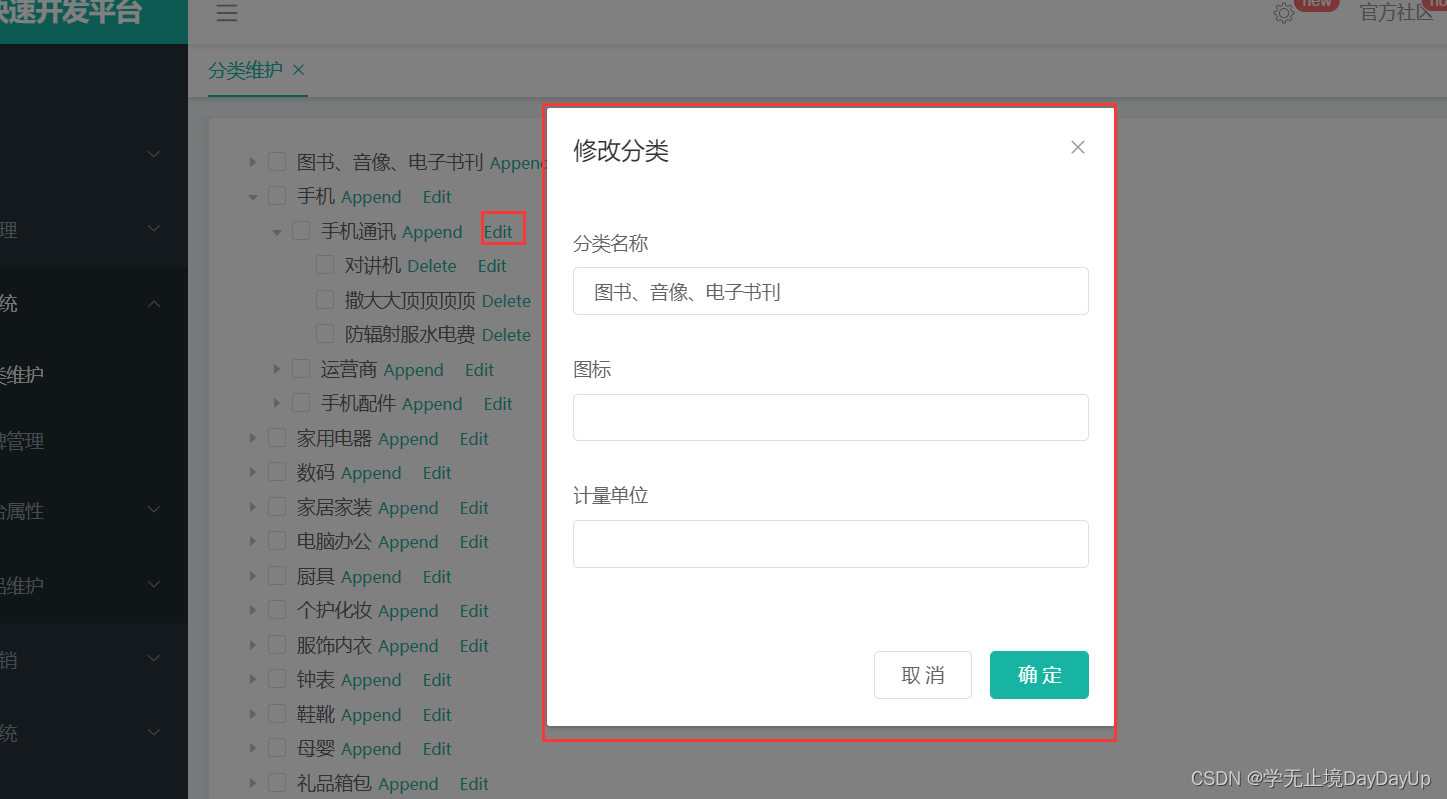This screenshot has height=799, width=1447.
Task: Select the 个护化妆 category label
Action: [334, 610]
